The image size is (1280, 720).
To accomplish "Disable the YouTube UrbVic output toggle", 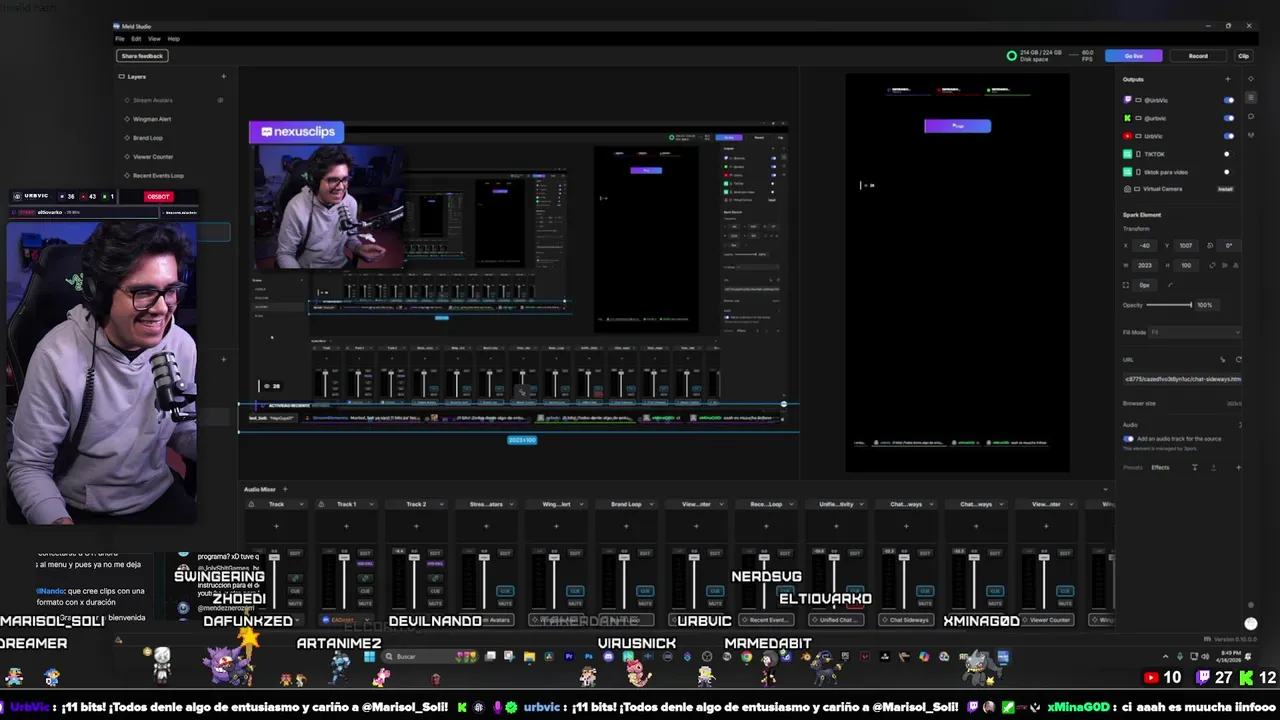I will click(x=1229, y=136).
